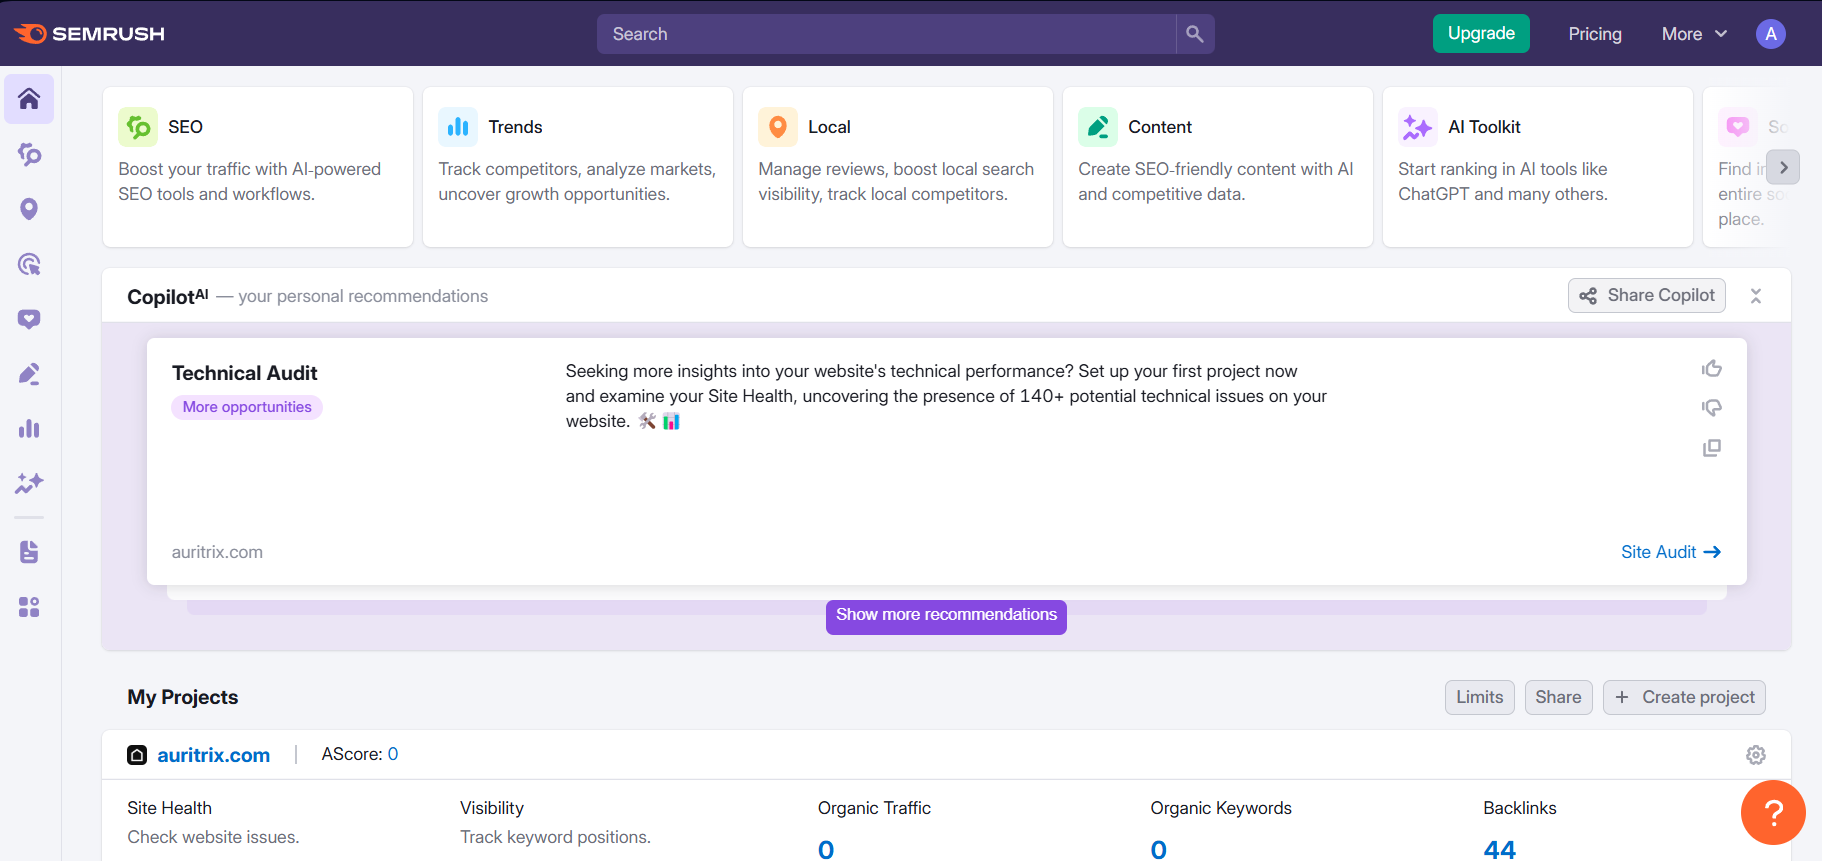1822x861 pixels.
Task: Click the Visibility label
Action: (x=491, y=808)
